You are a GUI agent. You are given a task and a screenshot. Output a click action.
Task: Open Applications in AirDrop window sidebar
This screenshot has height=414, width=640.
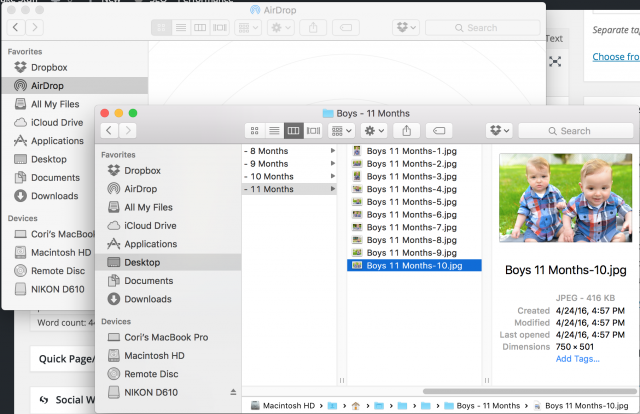tap(49, 141)
